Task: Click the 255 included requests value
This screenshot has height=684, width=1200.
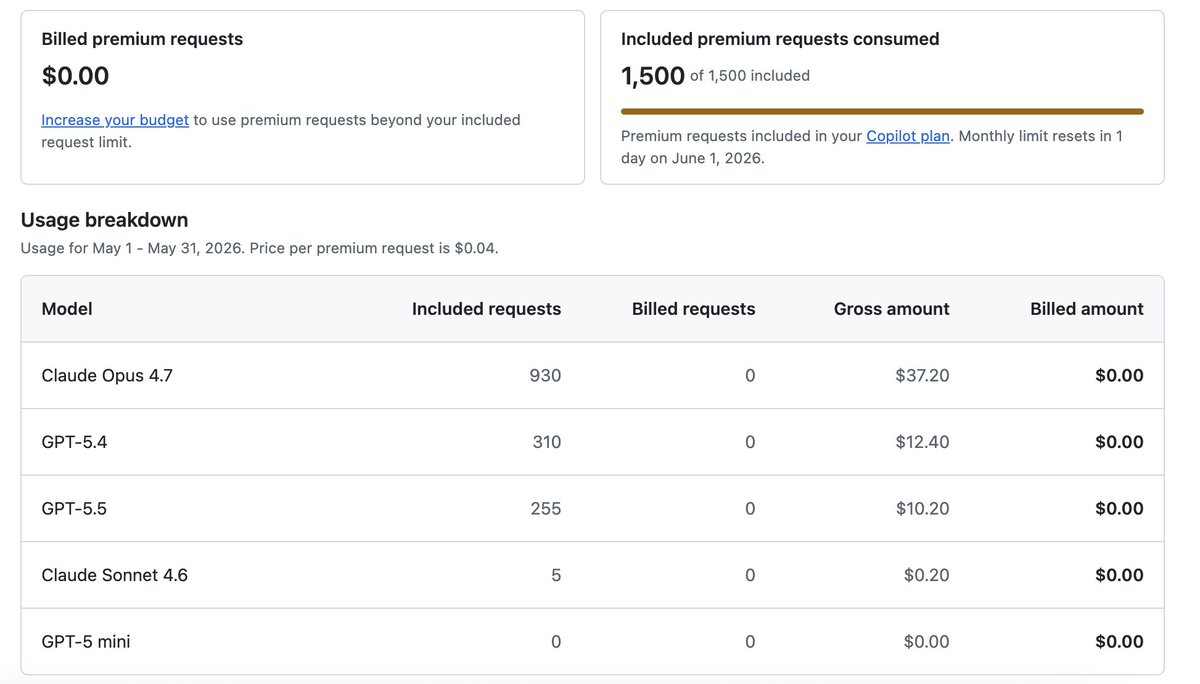Action: 546,509
